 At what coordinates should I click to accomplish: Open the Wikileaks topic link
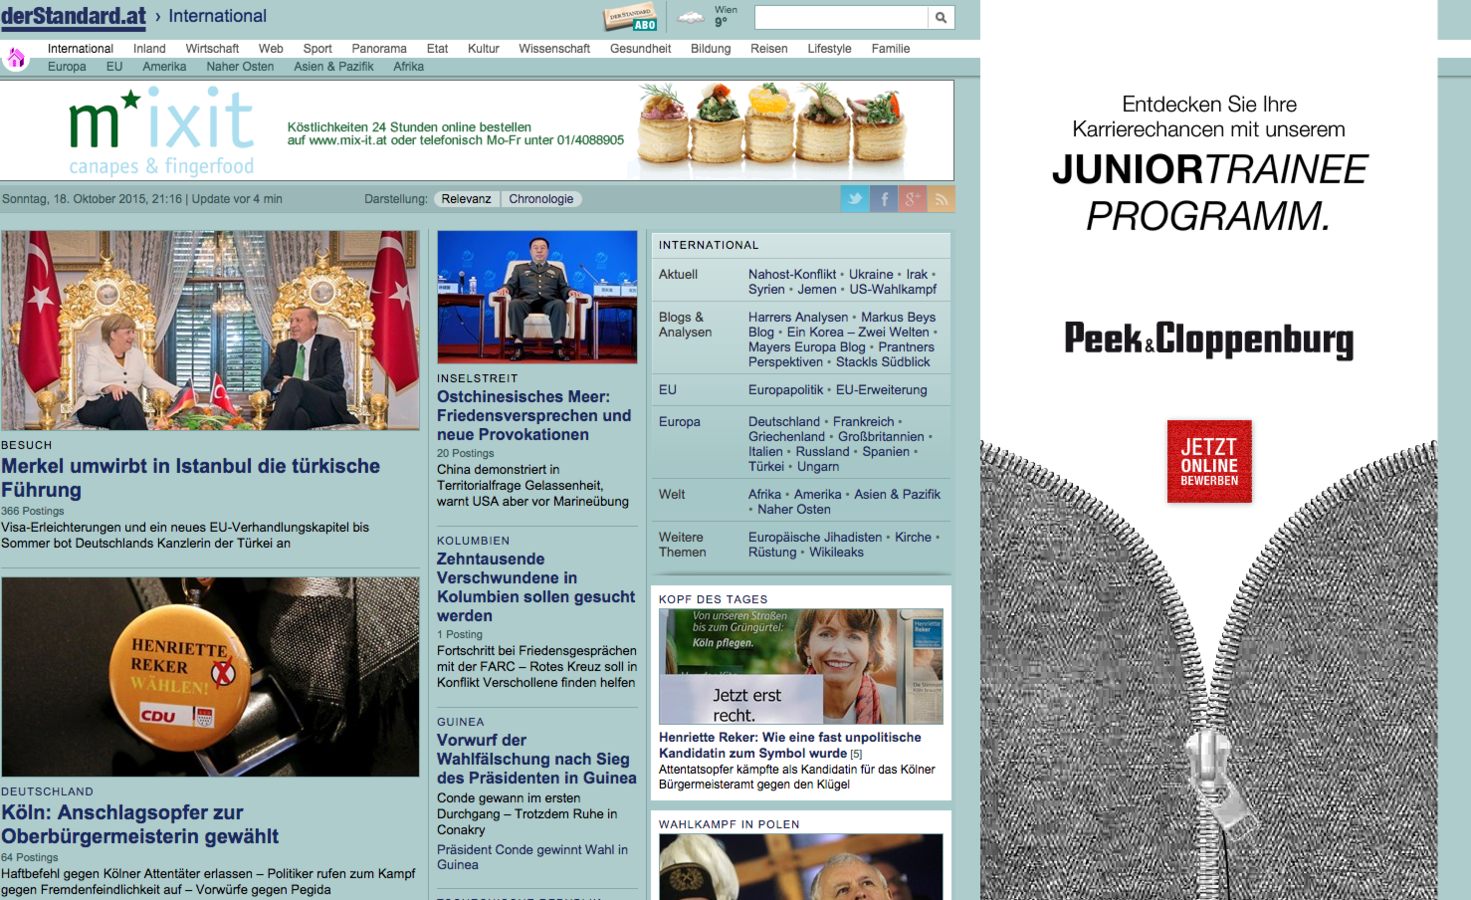pos(836,552)
